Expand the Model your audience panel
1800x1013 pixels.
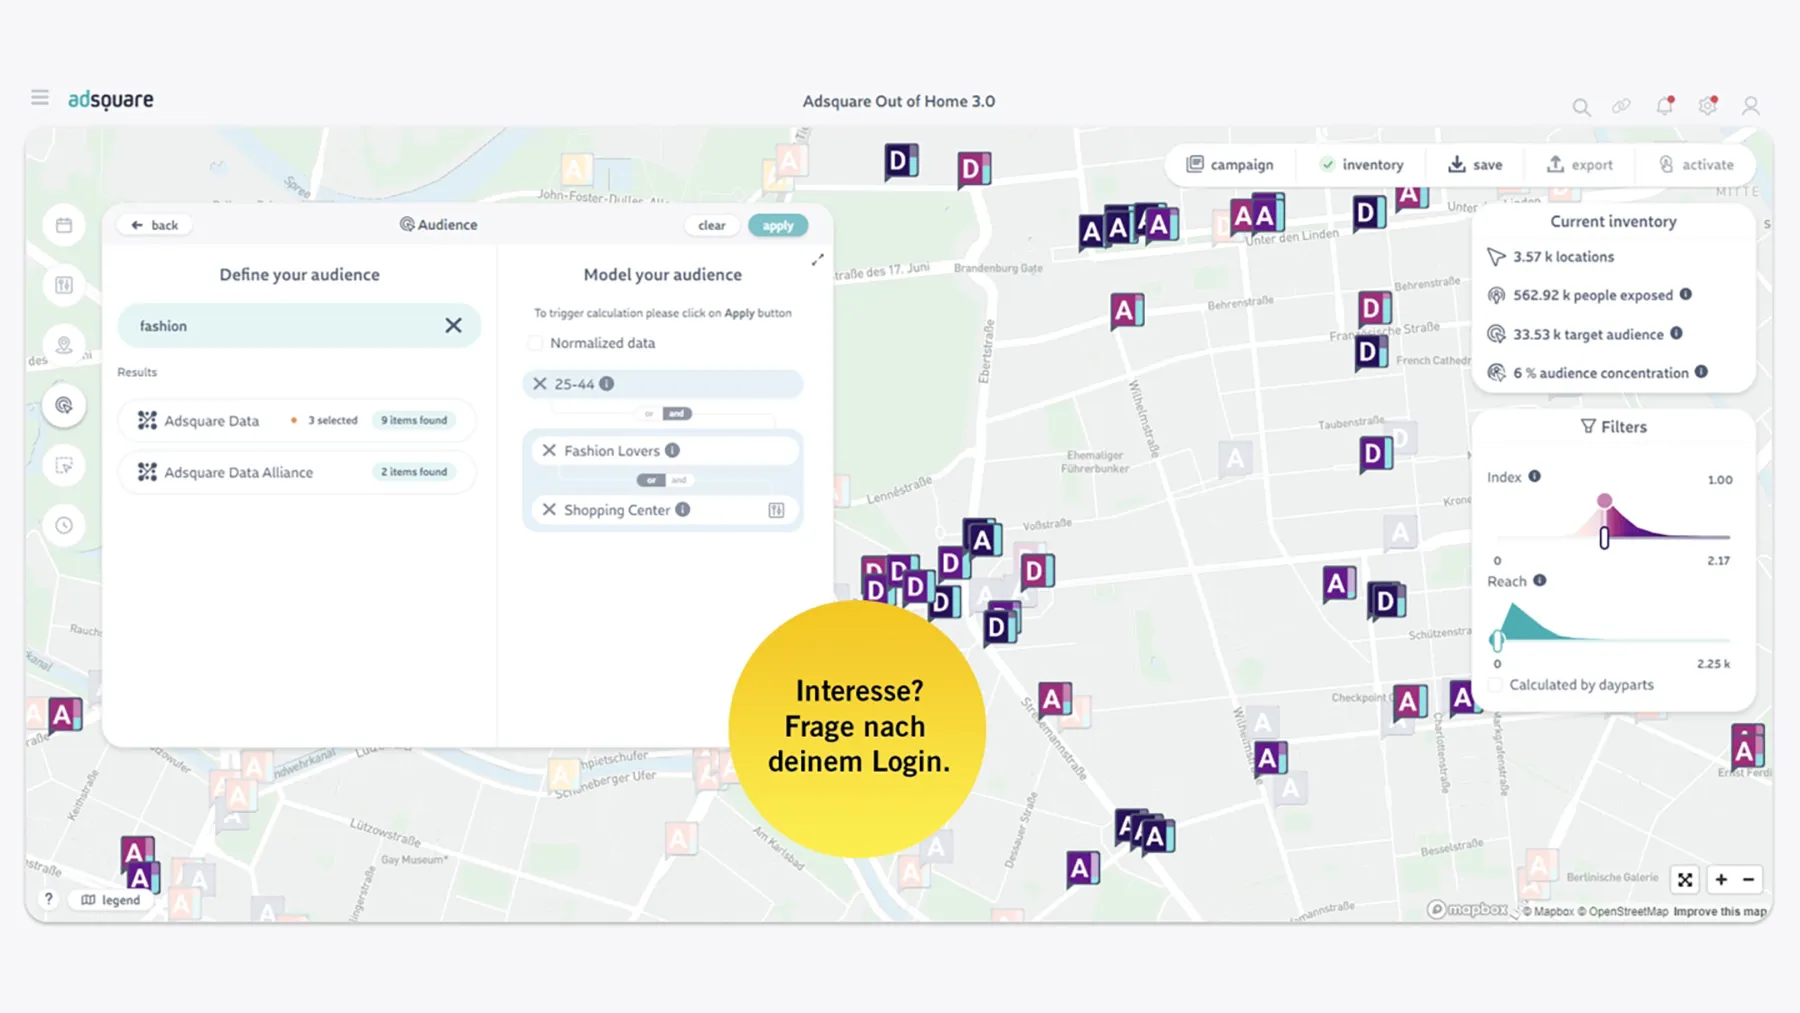(x=817, y=259)
